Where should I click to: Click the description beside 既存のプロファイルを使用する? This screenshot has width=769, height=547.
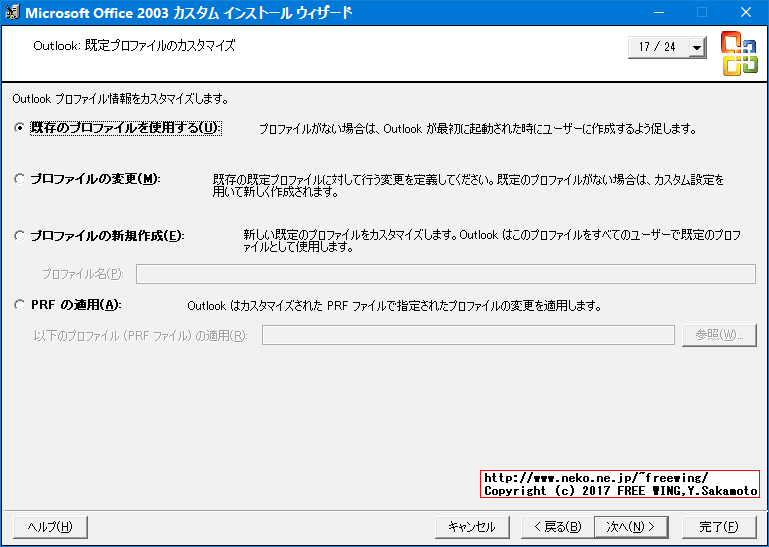pos(478,129)
